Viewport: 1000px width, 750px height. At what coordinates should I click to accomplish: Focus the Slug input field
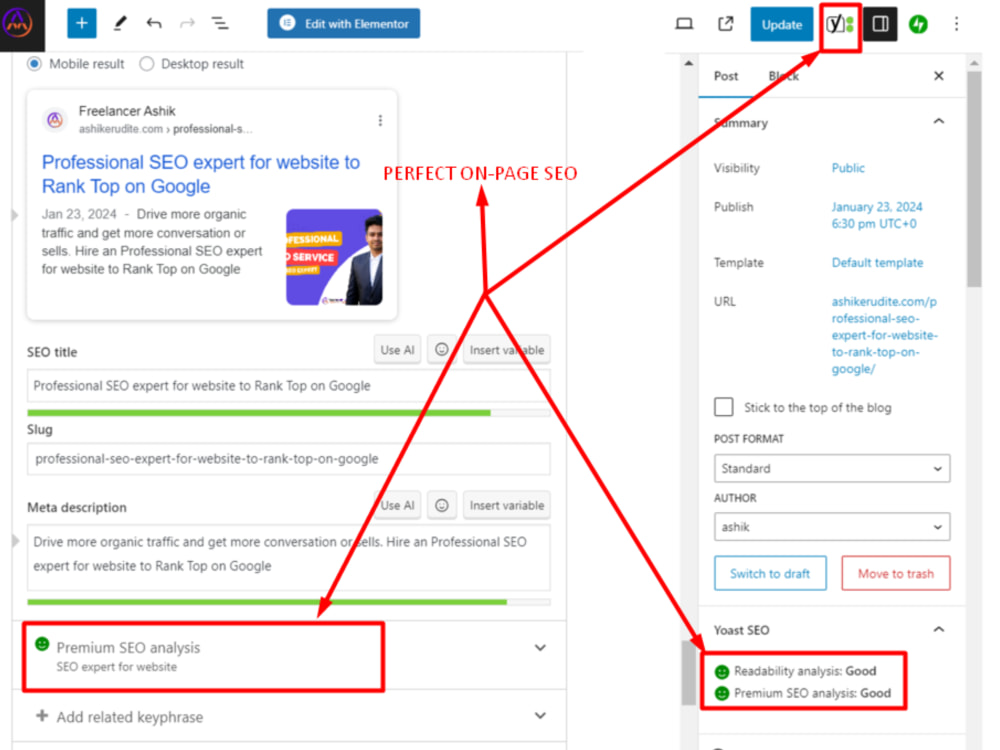(x=288, y=459)
